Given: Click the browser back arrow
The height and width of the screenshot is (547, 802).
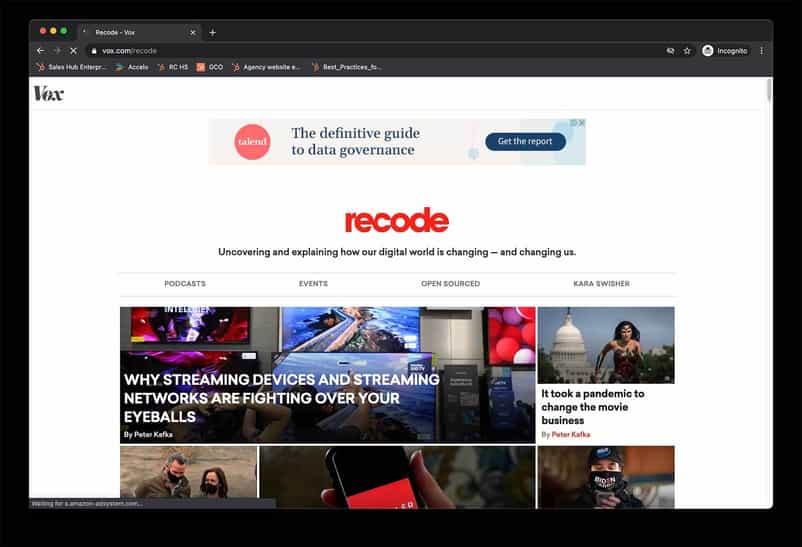Looking at the screenshot, I should (x=40, y=51).
